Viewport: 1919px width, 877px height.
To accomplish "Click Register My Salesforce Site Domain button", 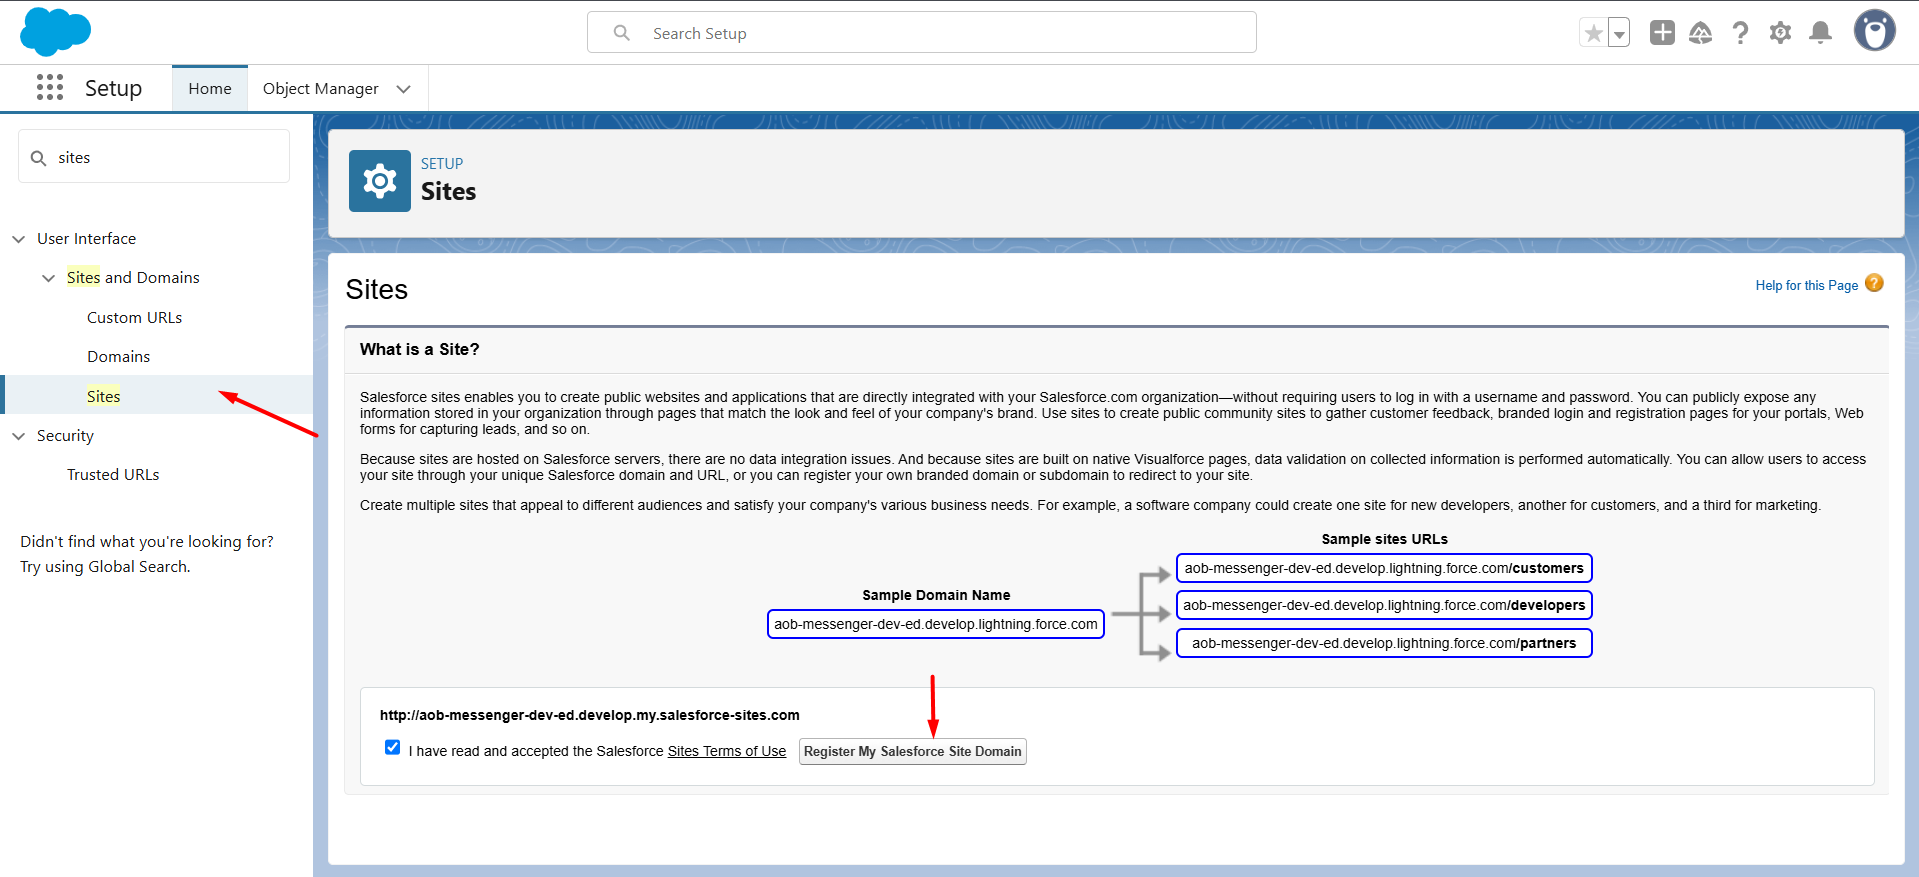I will 913,752.
